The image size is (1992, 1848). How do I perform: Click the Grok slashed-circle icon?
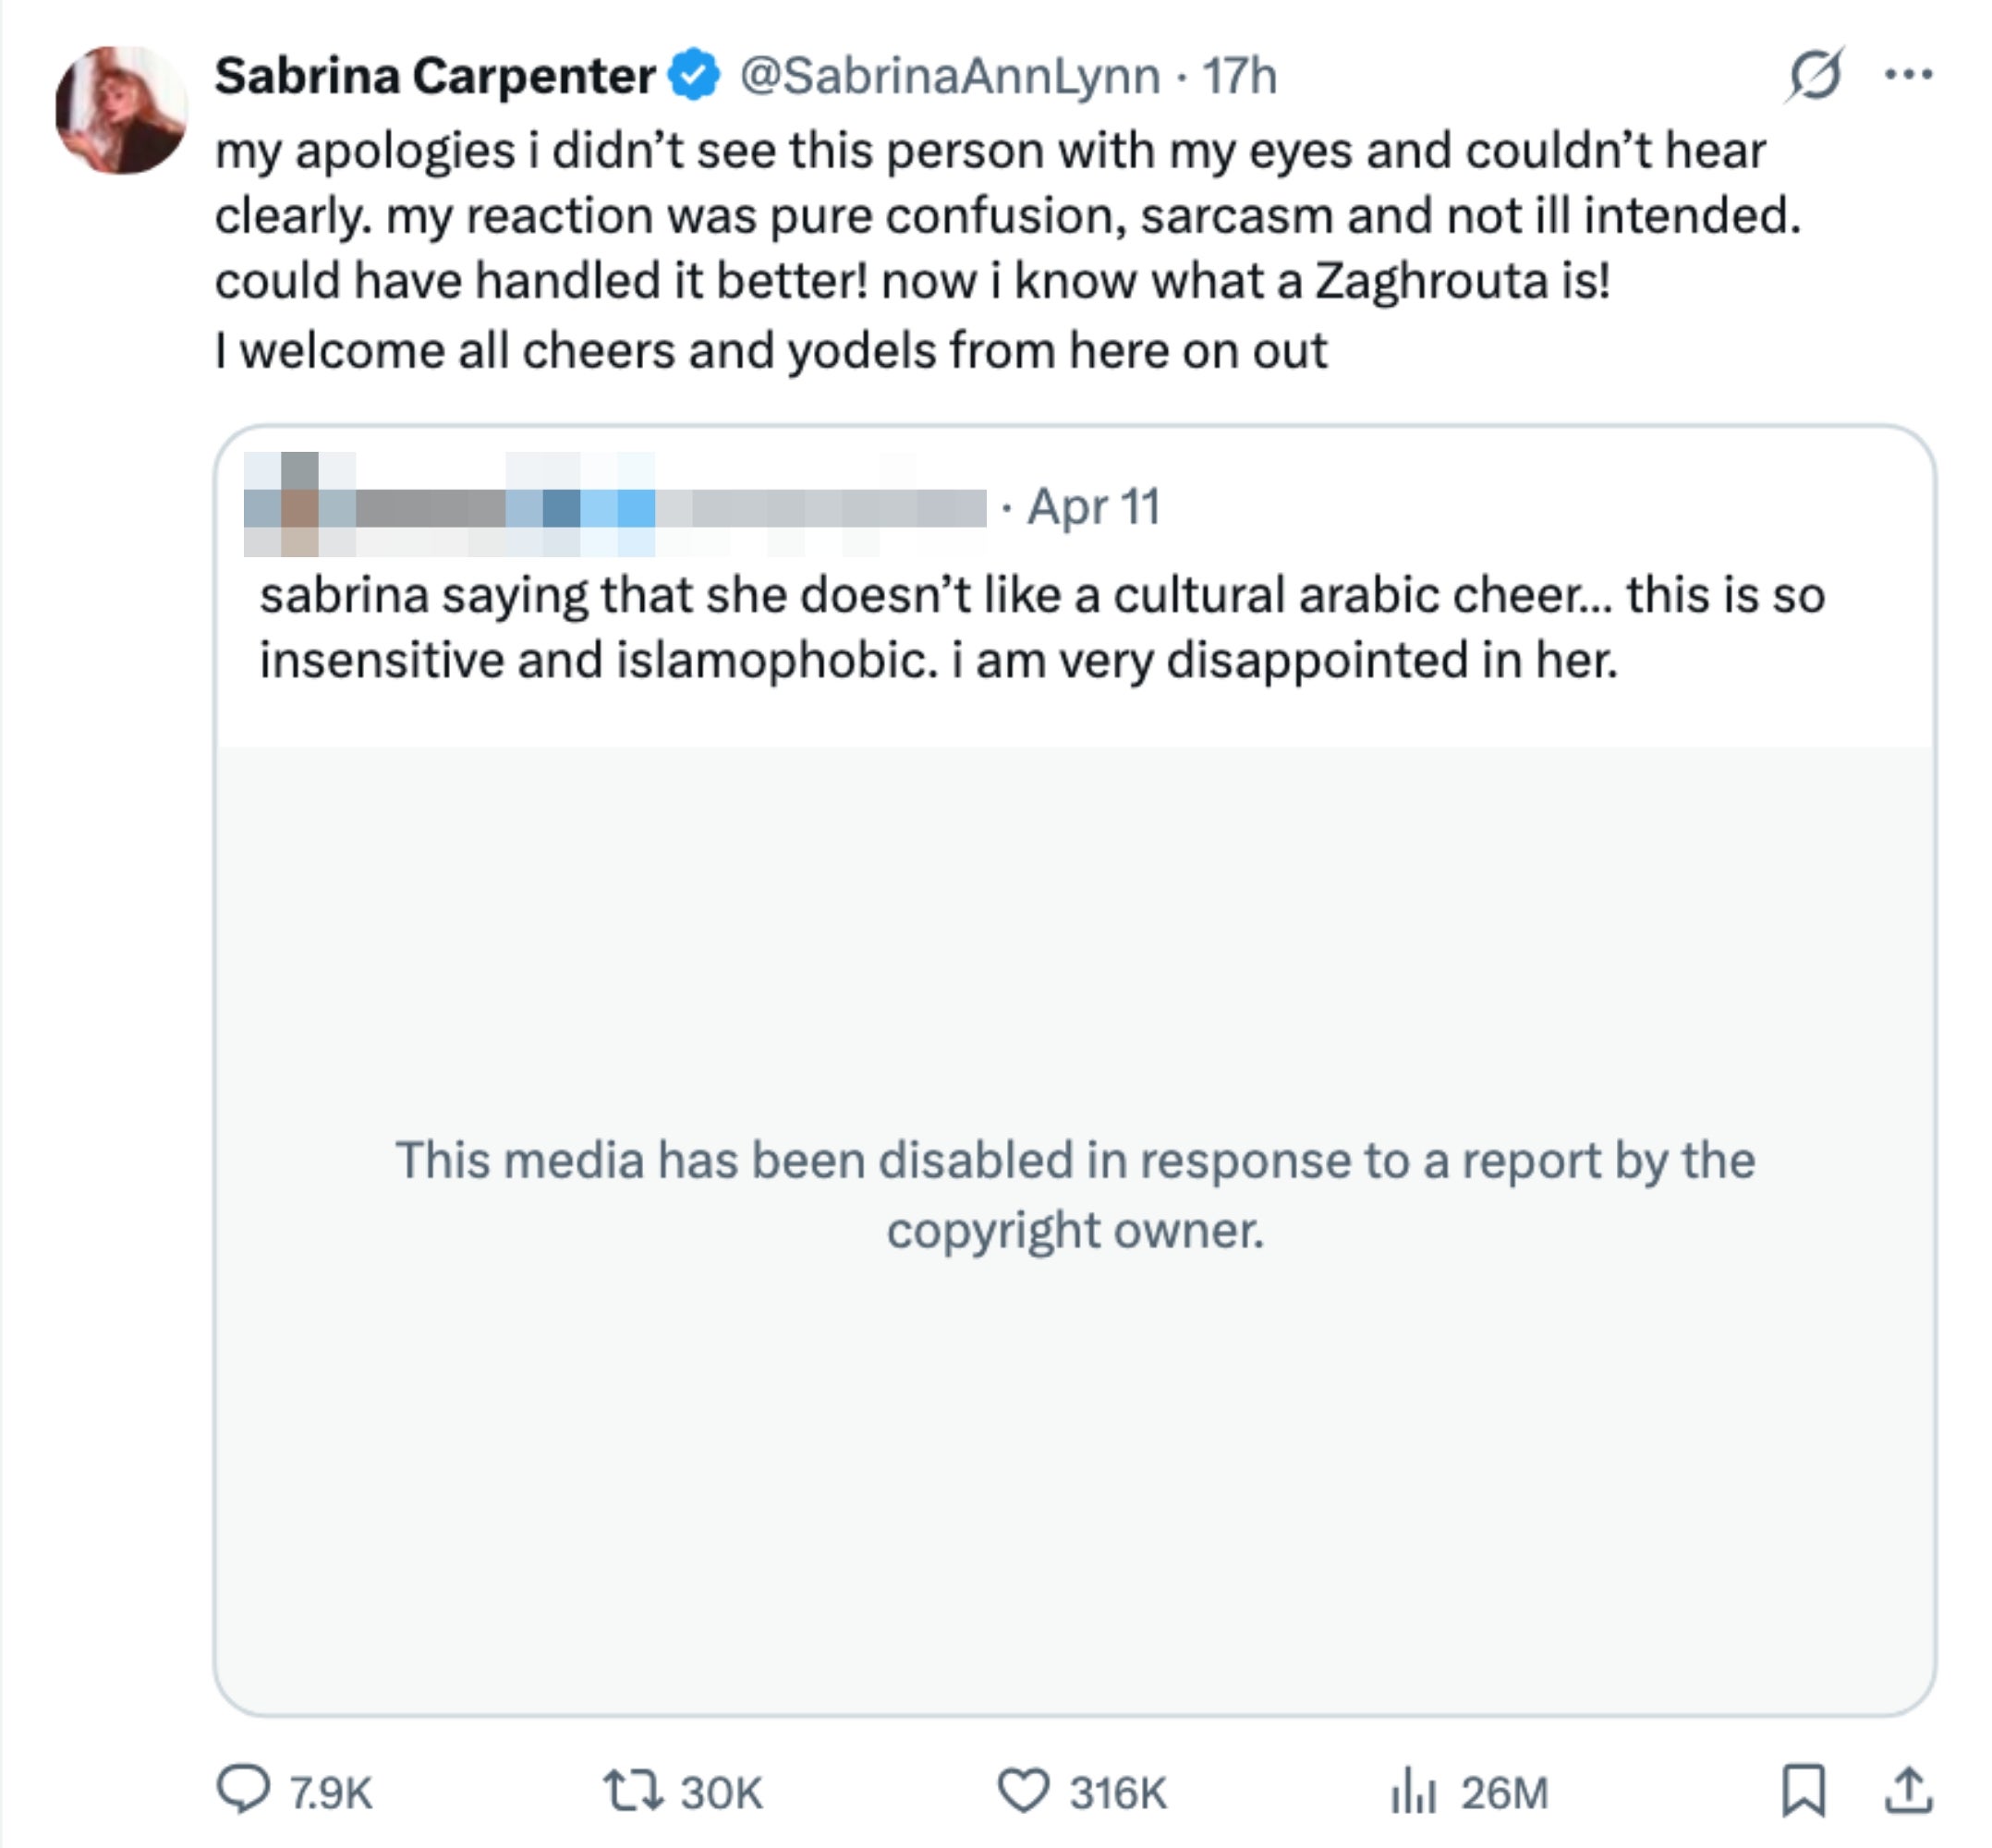pyautogui.click(x=1814, y=75)
